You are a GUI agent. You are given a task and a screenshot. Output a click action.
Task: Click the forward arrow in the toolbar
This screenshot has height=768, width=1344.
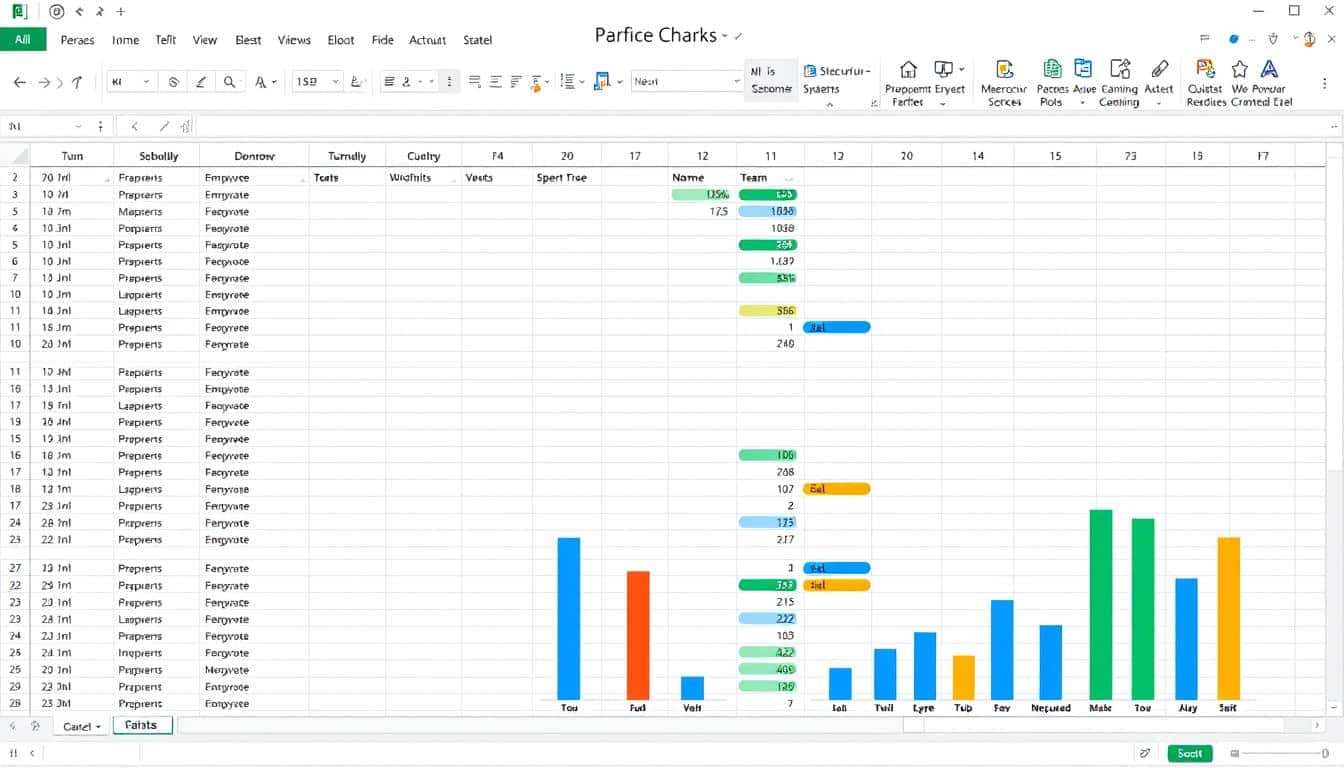[x=43, y=82]
